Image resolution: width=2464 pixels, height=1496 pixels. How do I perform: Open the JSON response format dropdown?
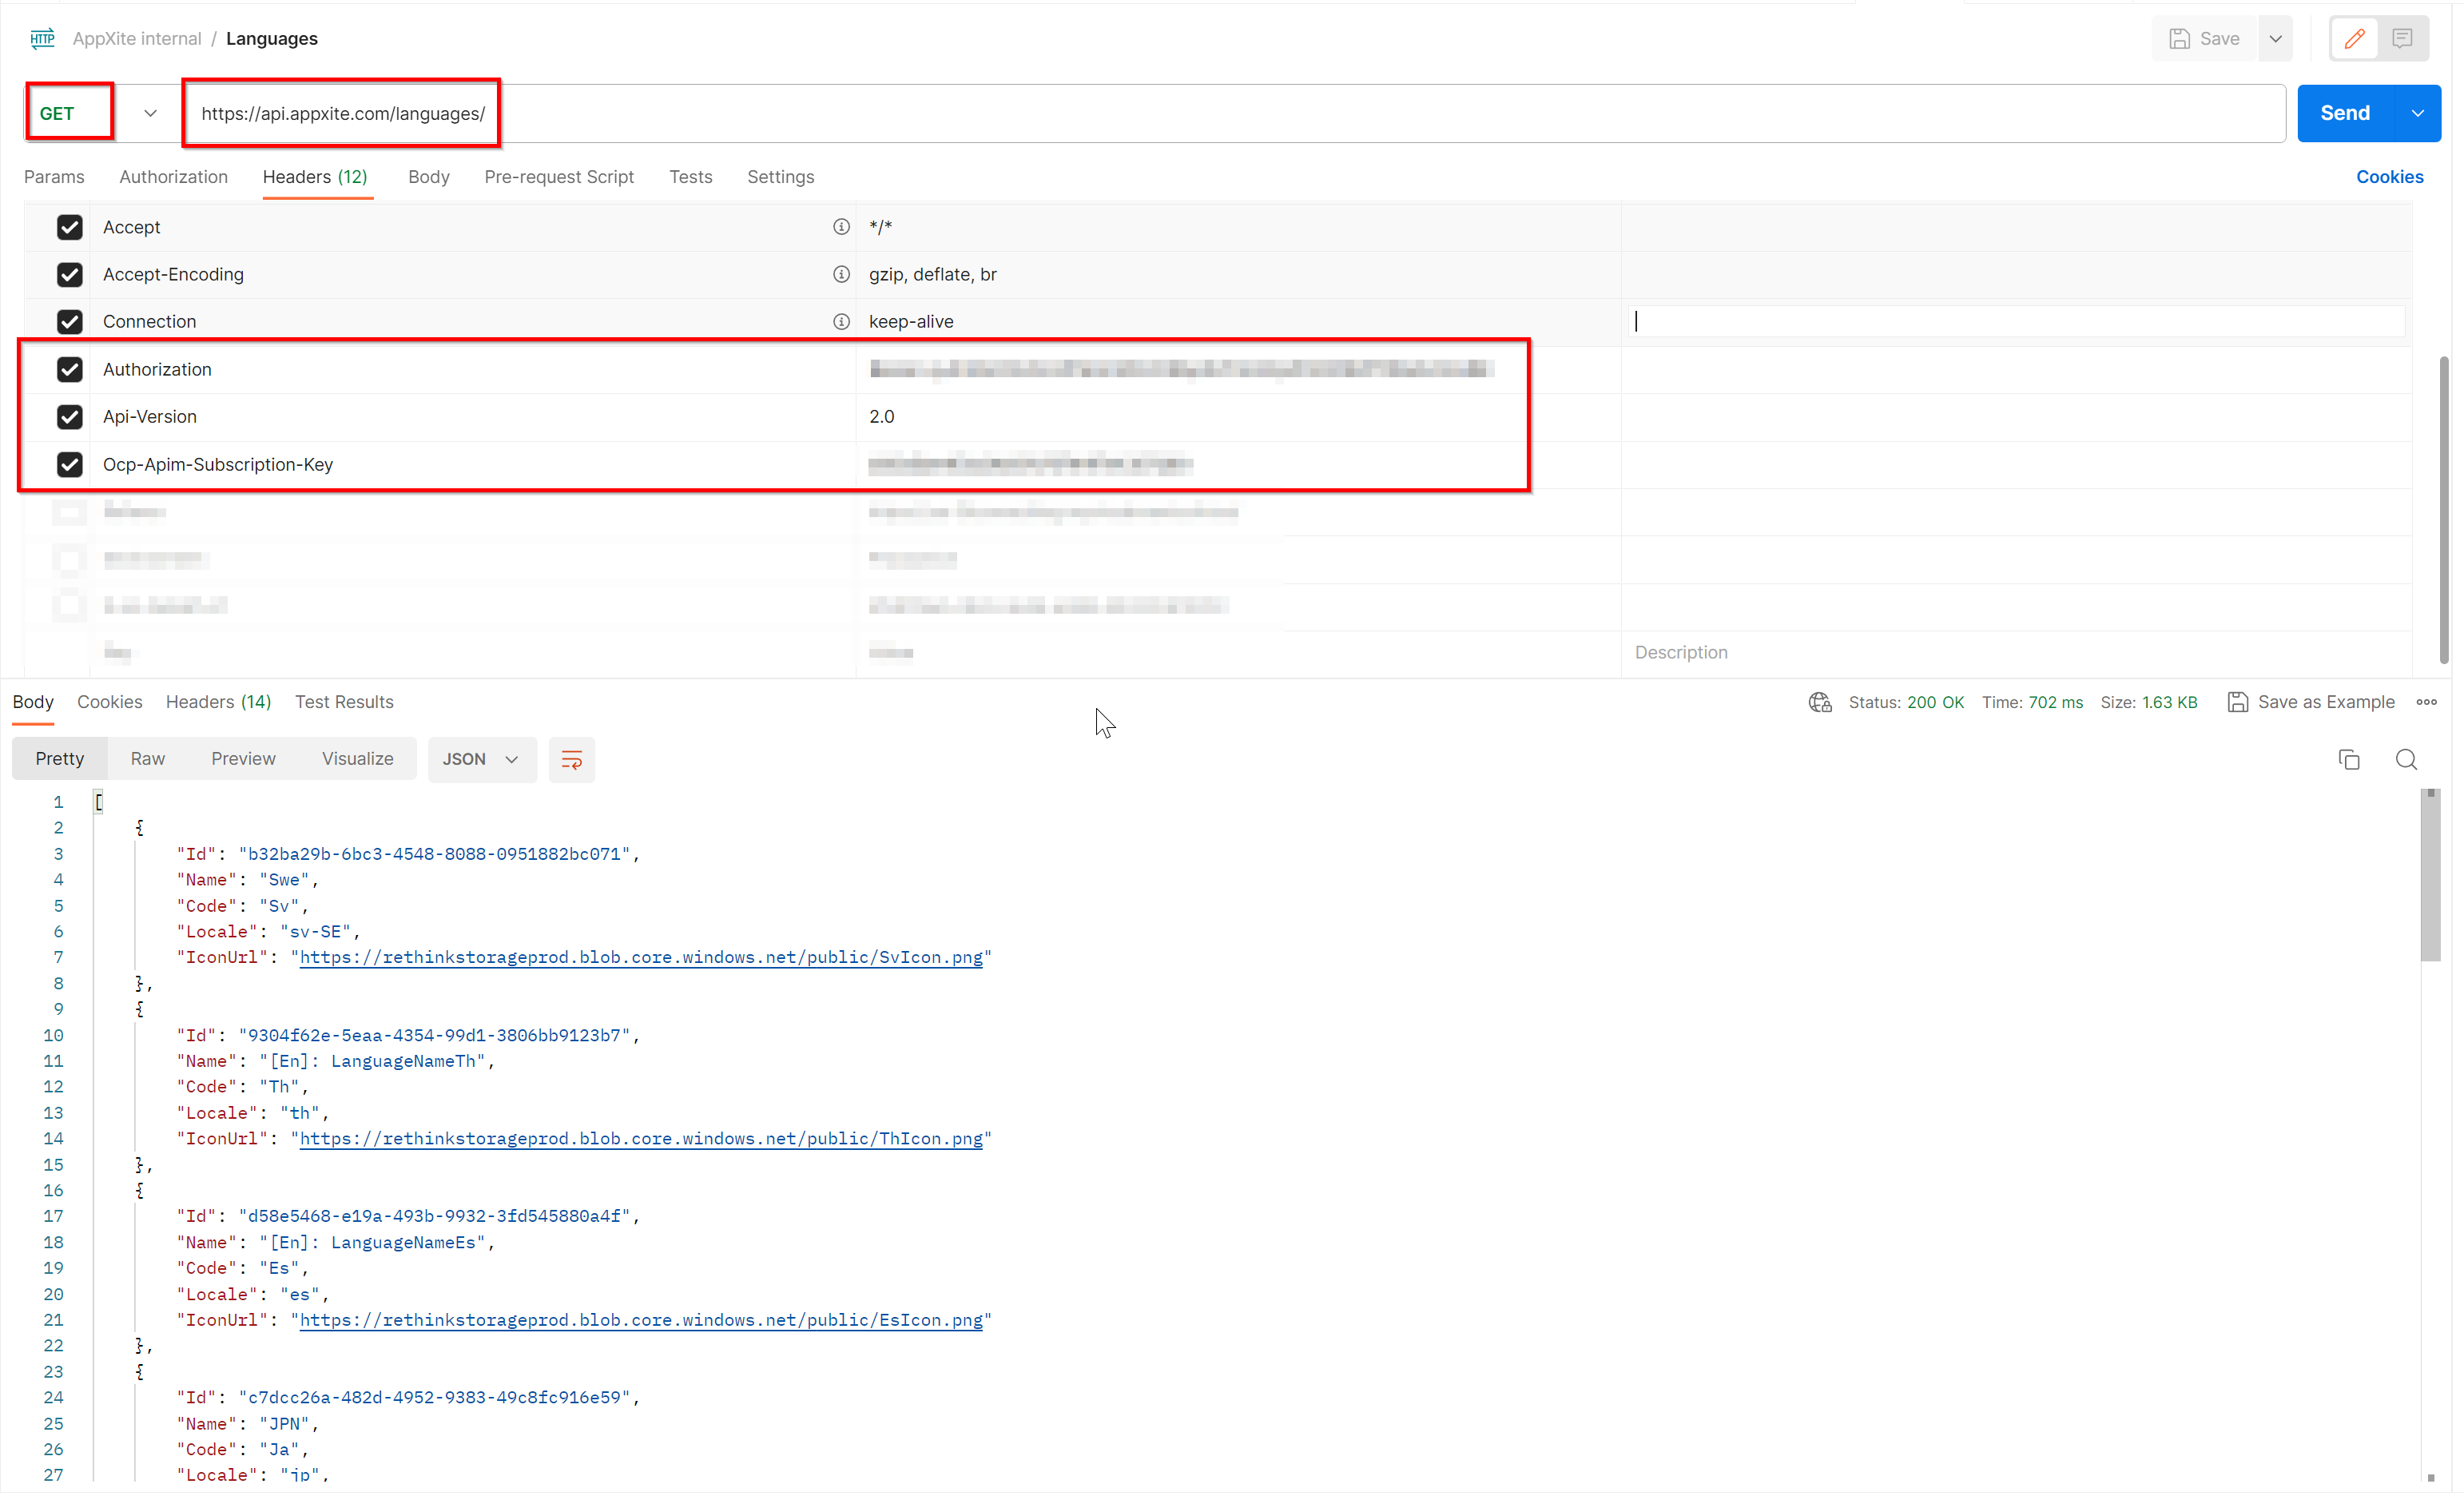pyautogui.click(x=481, y=759)
